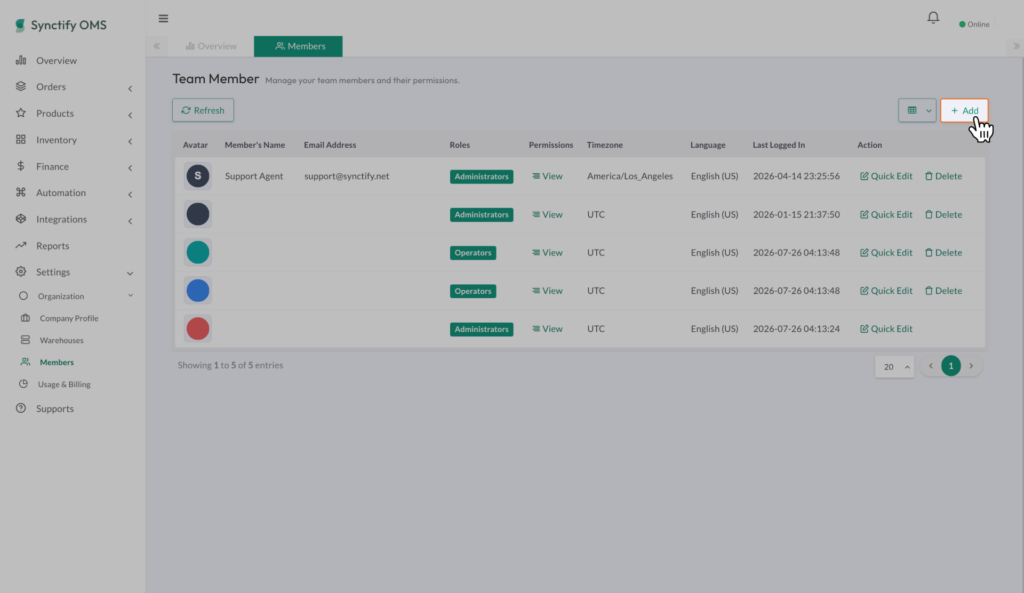Click Administrators badge in Support Agent row
1024x593 pixels.
[x=481, y=176]
